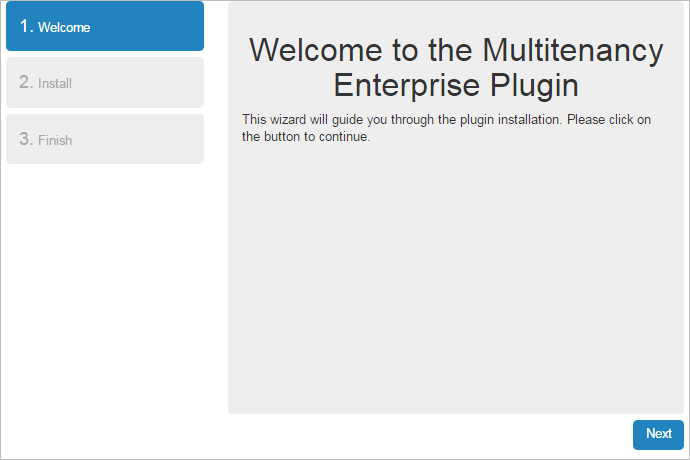Click the Next button
Screen dimensions: 690x460
(x=658, y=434)
